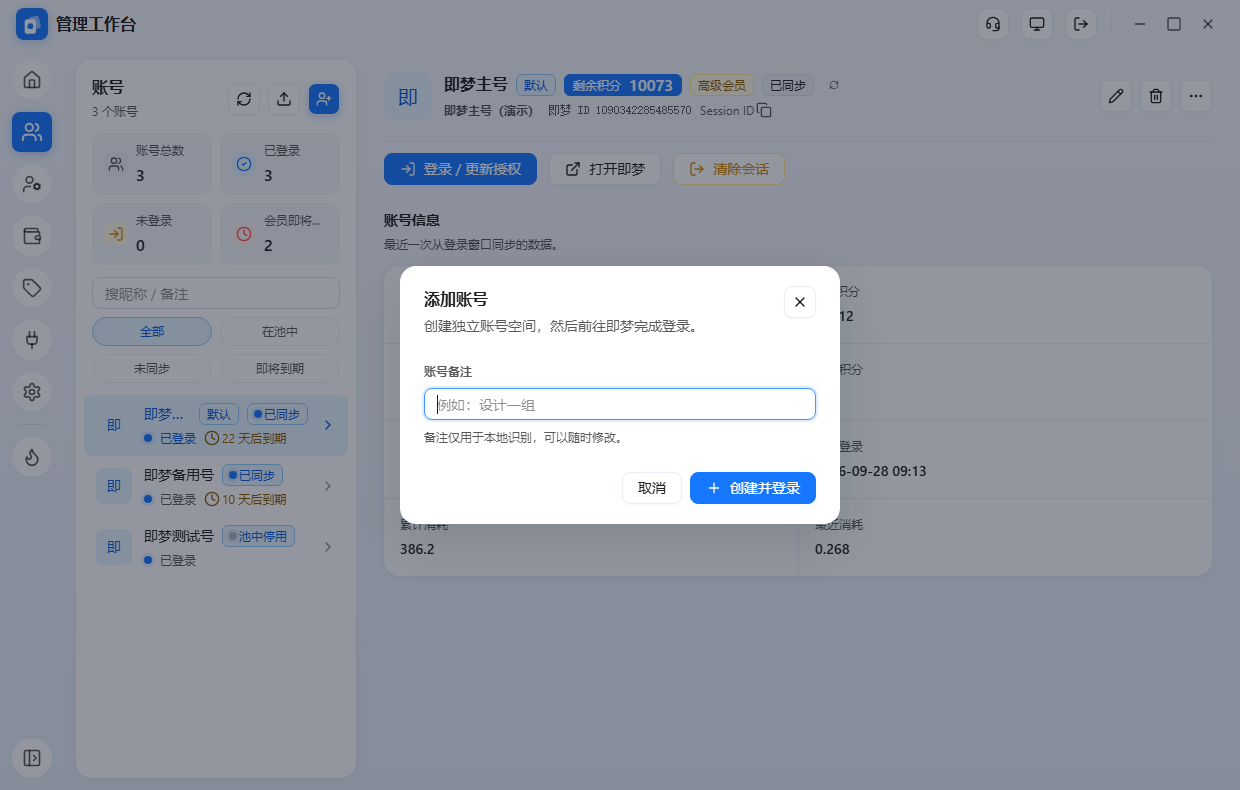The image size is (1240, 790).
Task: Open the wallet icon in sidebar
Action: [32, 236]
